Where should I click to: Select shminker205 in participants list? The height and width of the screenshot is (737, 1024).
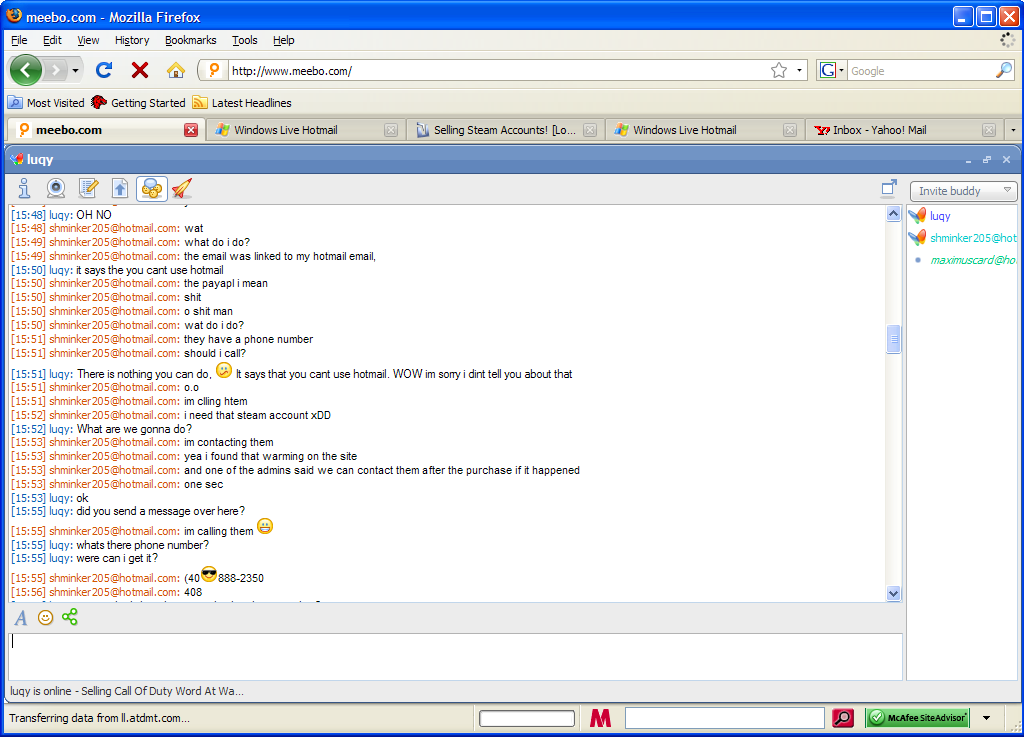[963, 238]
